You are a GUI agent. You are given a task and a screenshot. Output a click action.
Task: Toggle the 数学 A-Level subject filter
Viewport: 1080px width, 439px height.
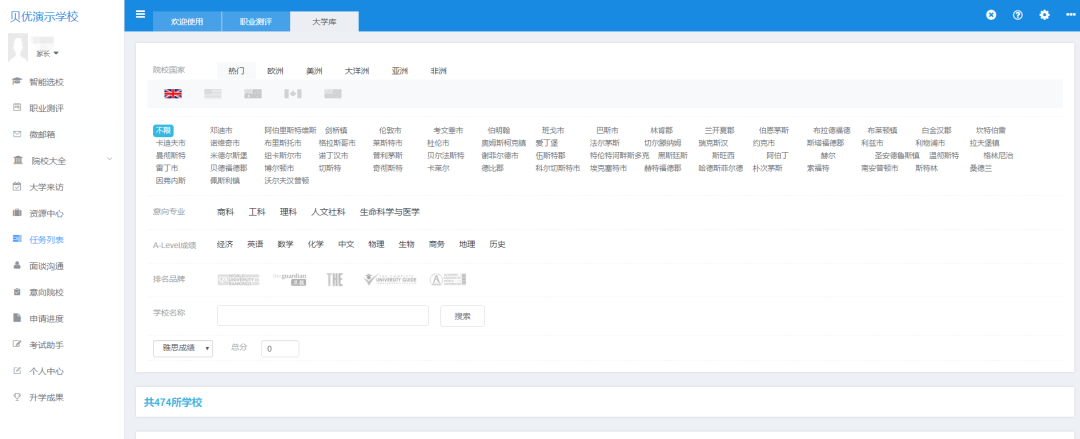(285, 244)
